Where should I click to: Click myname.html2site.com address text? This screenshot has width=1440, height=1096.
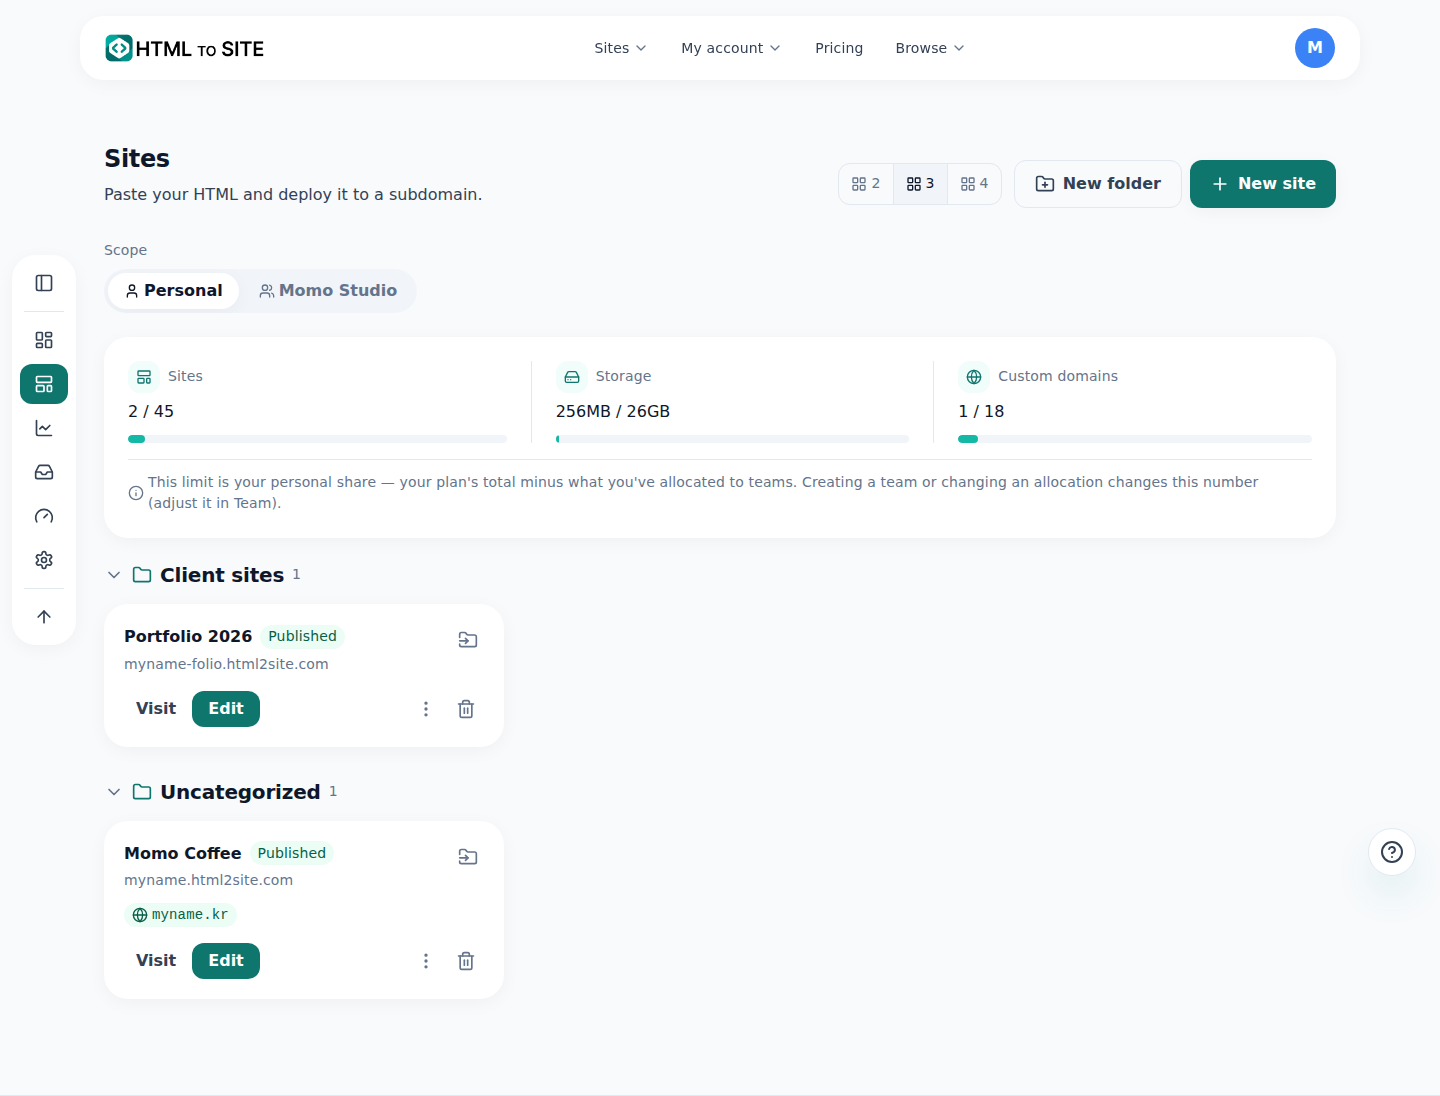[208, 880]
